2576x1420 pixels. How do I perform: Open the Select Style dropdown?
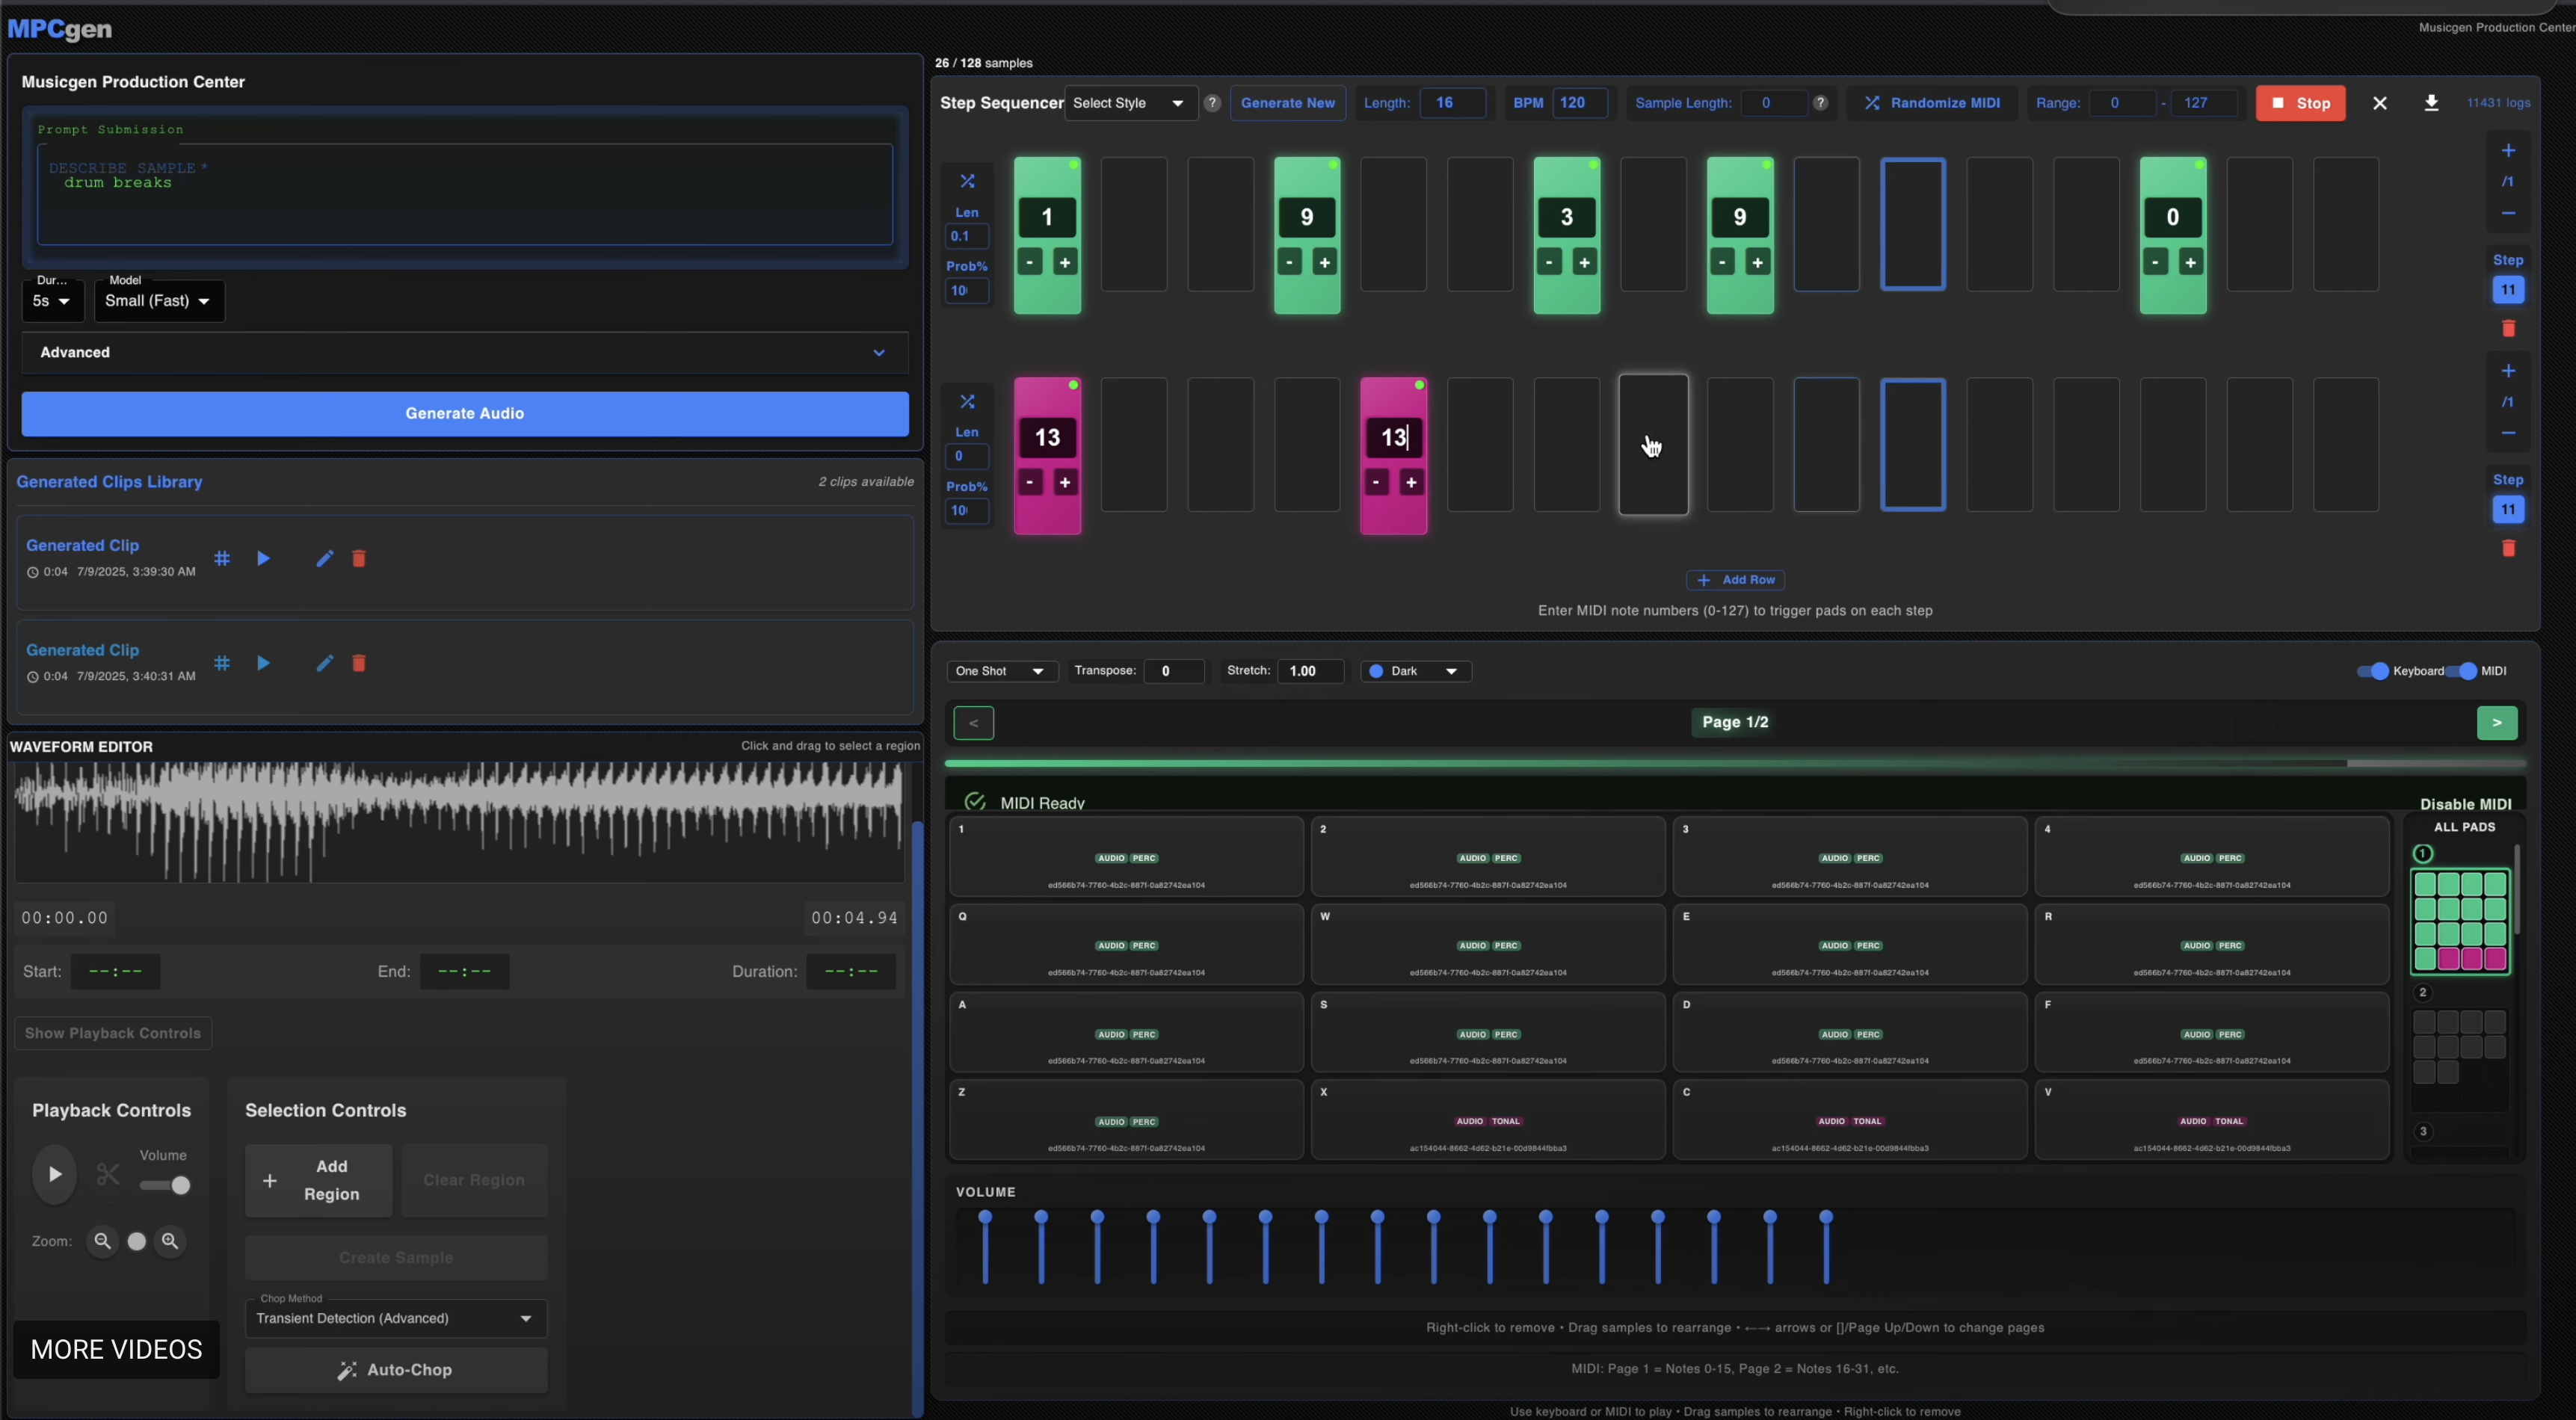1130,103
